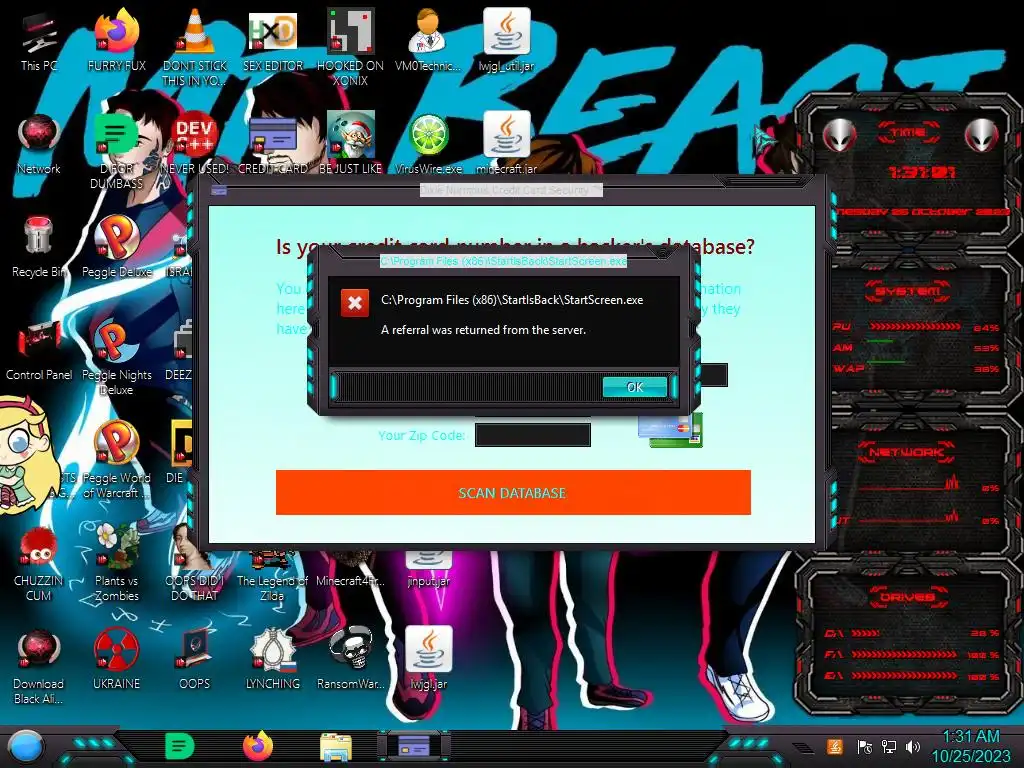Click the left alien head in TIME gadget

point(839,136)
